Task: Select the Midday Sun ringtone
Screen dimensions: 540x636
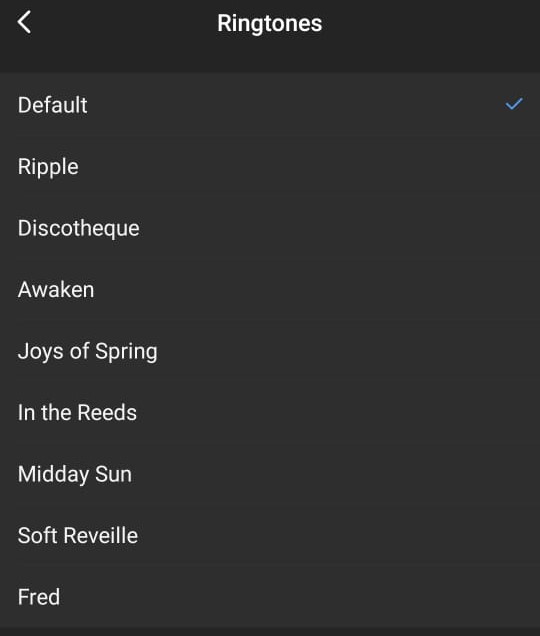Action: (270, 474)
